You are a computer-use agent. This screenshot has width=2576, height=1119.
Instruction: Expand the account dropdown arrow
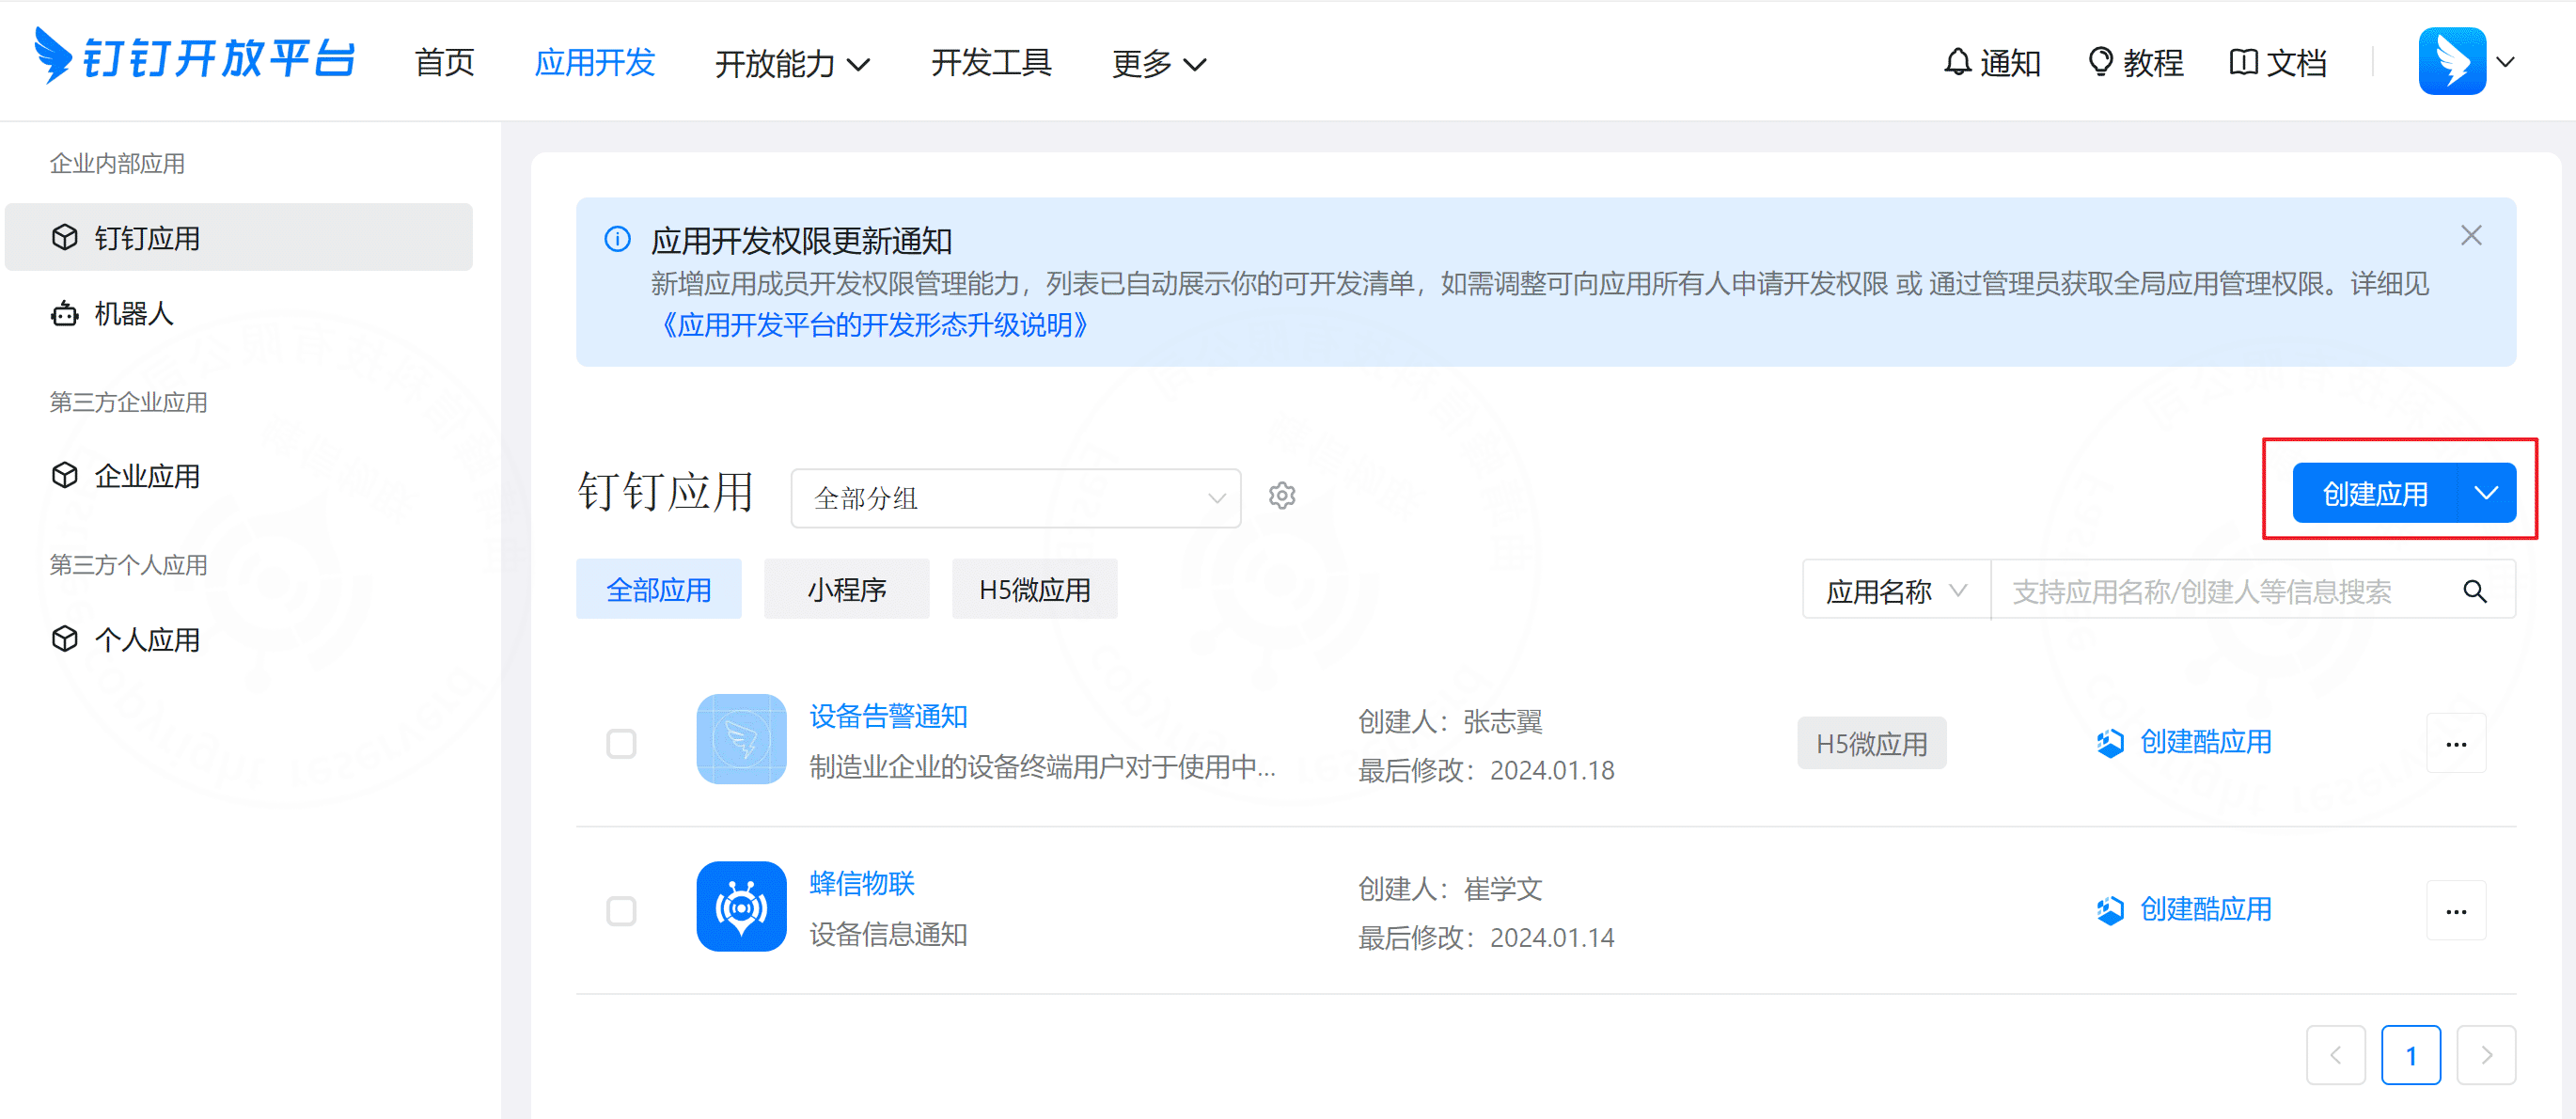2505,62
